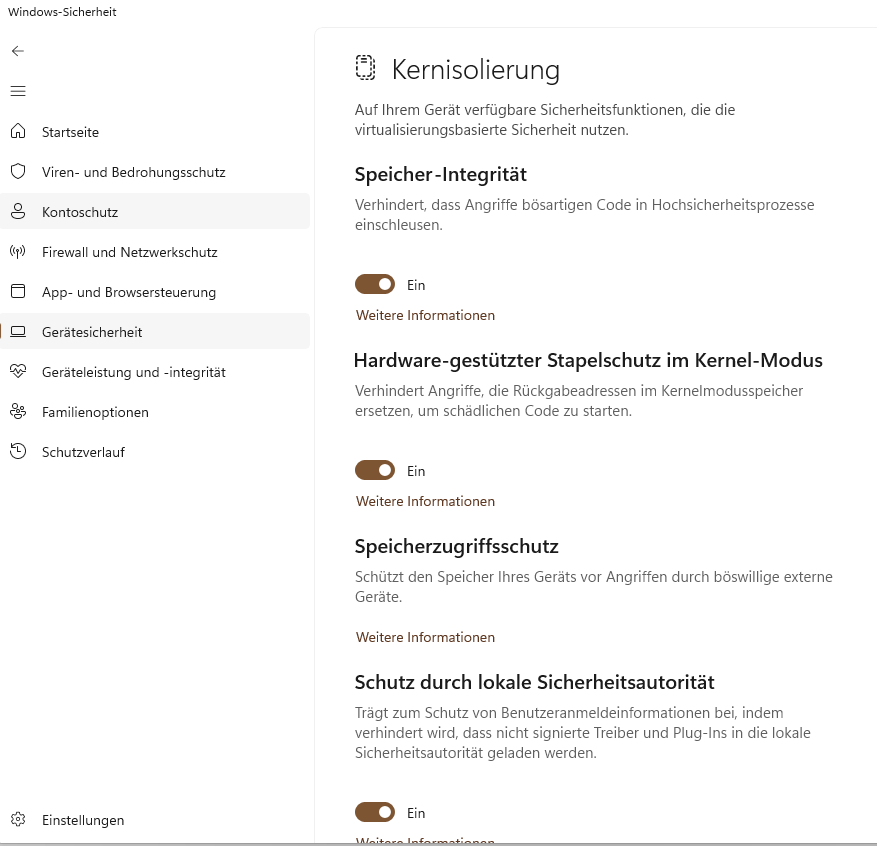Click the App- und Browsersteuerung window icon
The image size is (877, 846).
coord(17,292)
